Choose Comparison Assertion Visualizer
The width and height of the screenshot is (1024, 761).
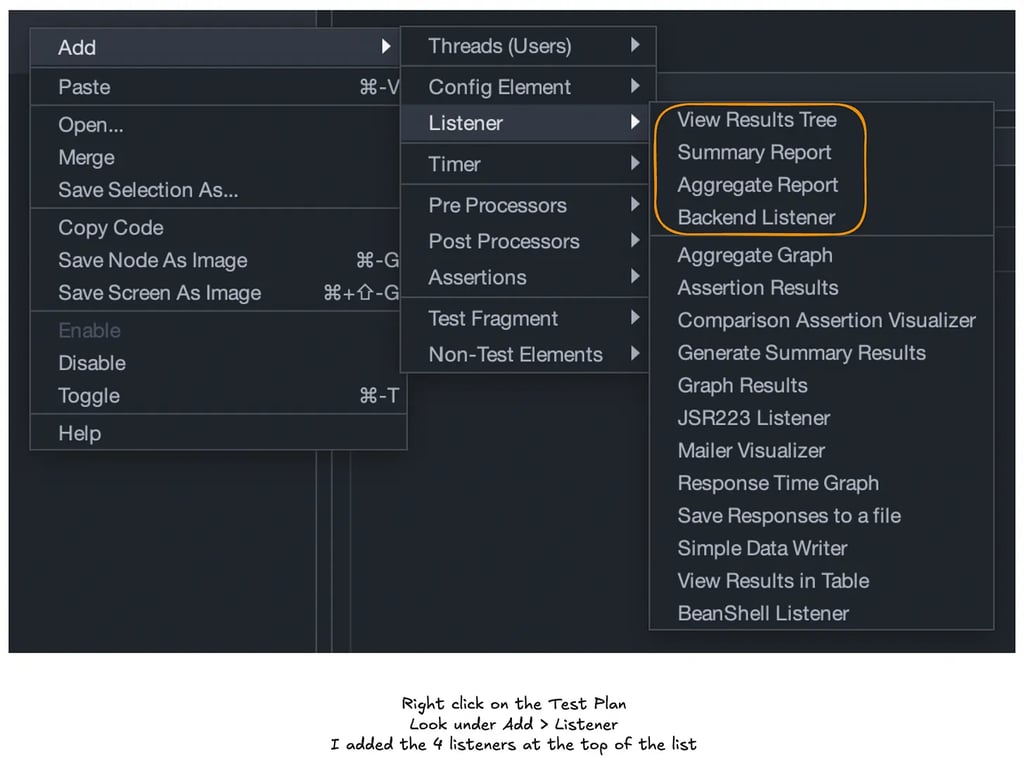[826, 320]
